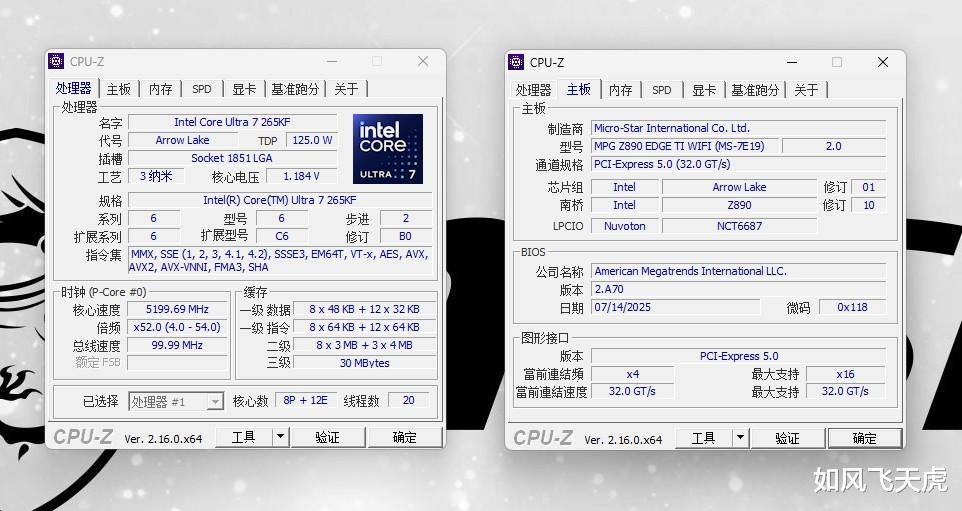Switch to SPD tab in right CPU-Z window

point(661,90)
